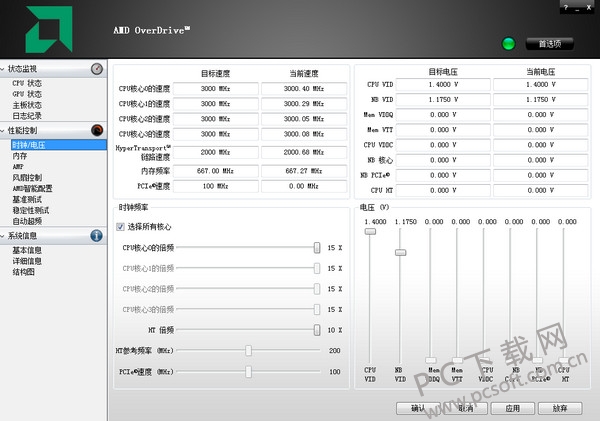Click CPU核心1 target speed field
This screenshot has width=600, height=421.
(x=216, y=104)
